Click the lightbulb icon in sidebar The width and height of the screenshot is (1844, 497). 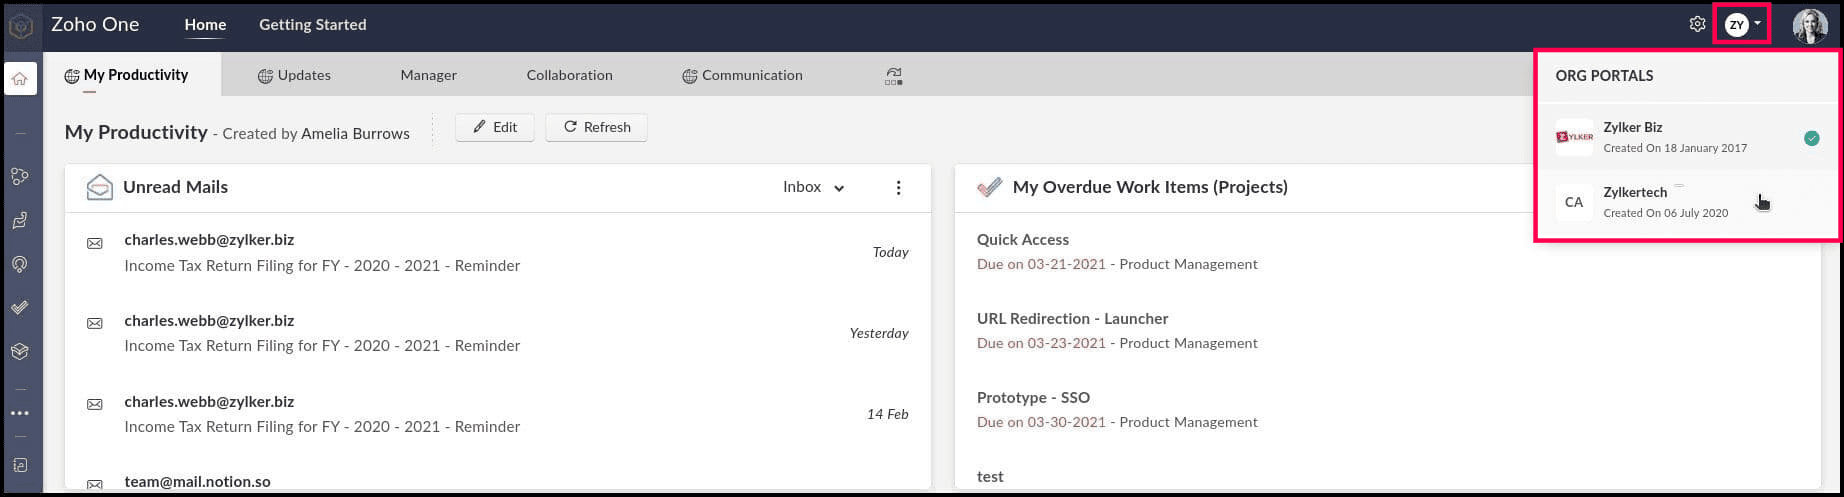[20, 264]
